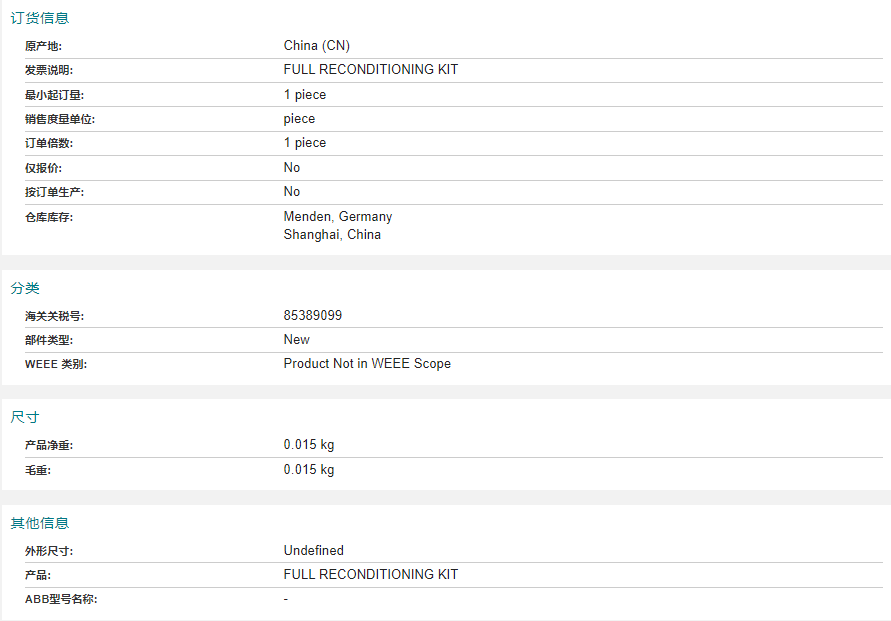
Task: Click the 销售度量单位 value piece
Action: 299,119
